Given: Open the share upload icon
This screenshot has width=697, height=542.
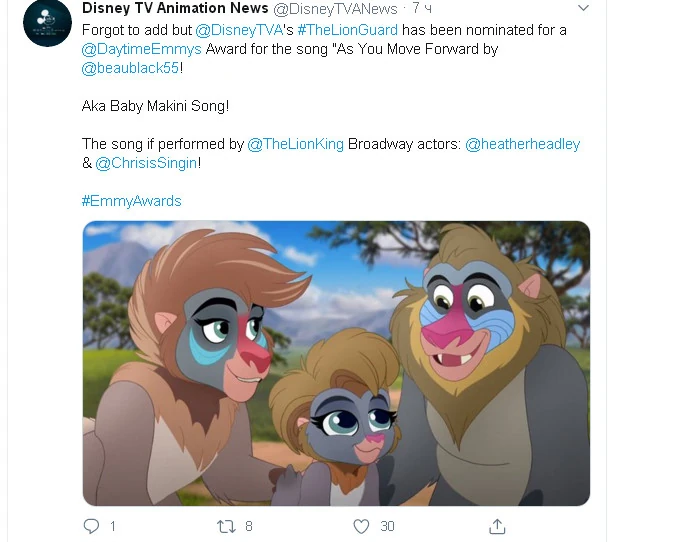Looking at the screenshot, I should click(497, 526).
